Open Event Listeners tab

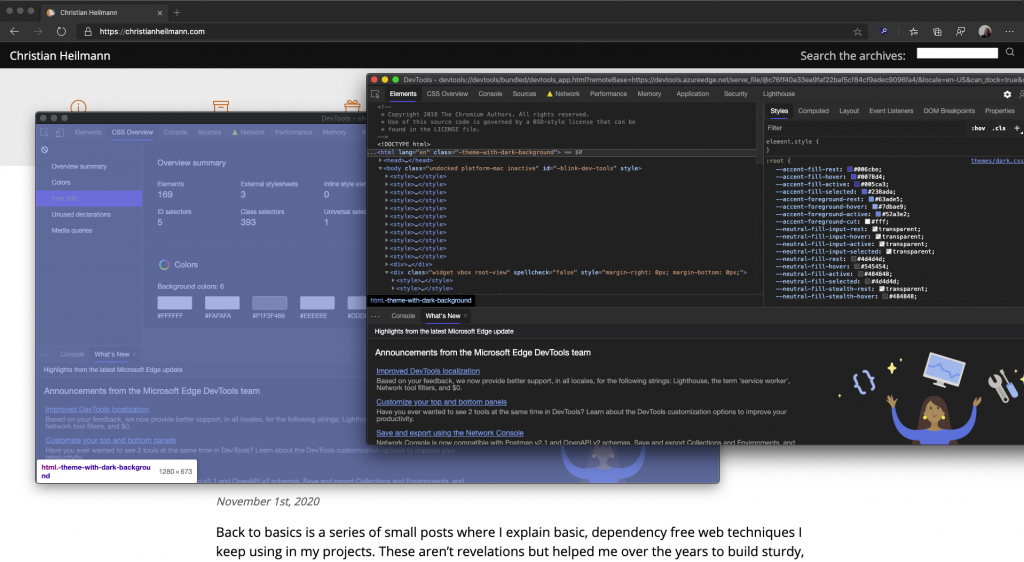[891, 111]
